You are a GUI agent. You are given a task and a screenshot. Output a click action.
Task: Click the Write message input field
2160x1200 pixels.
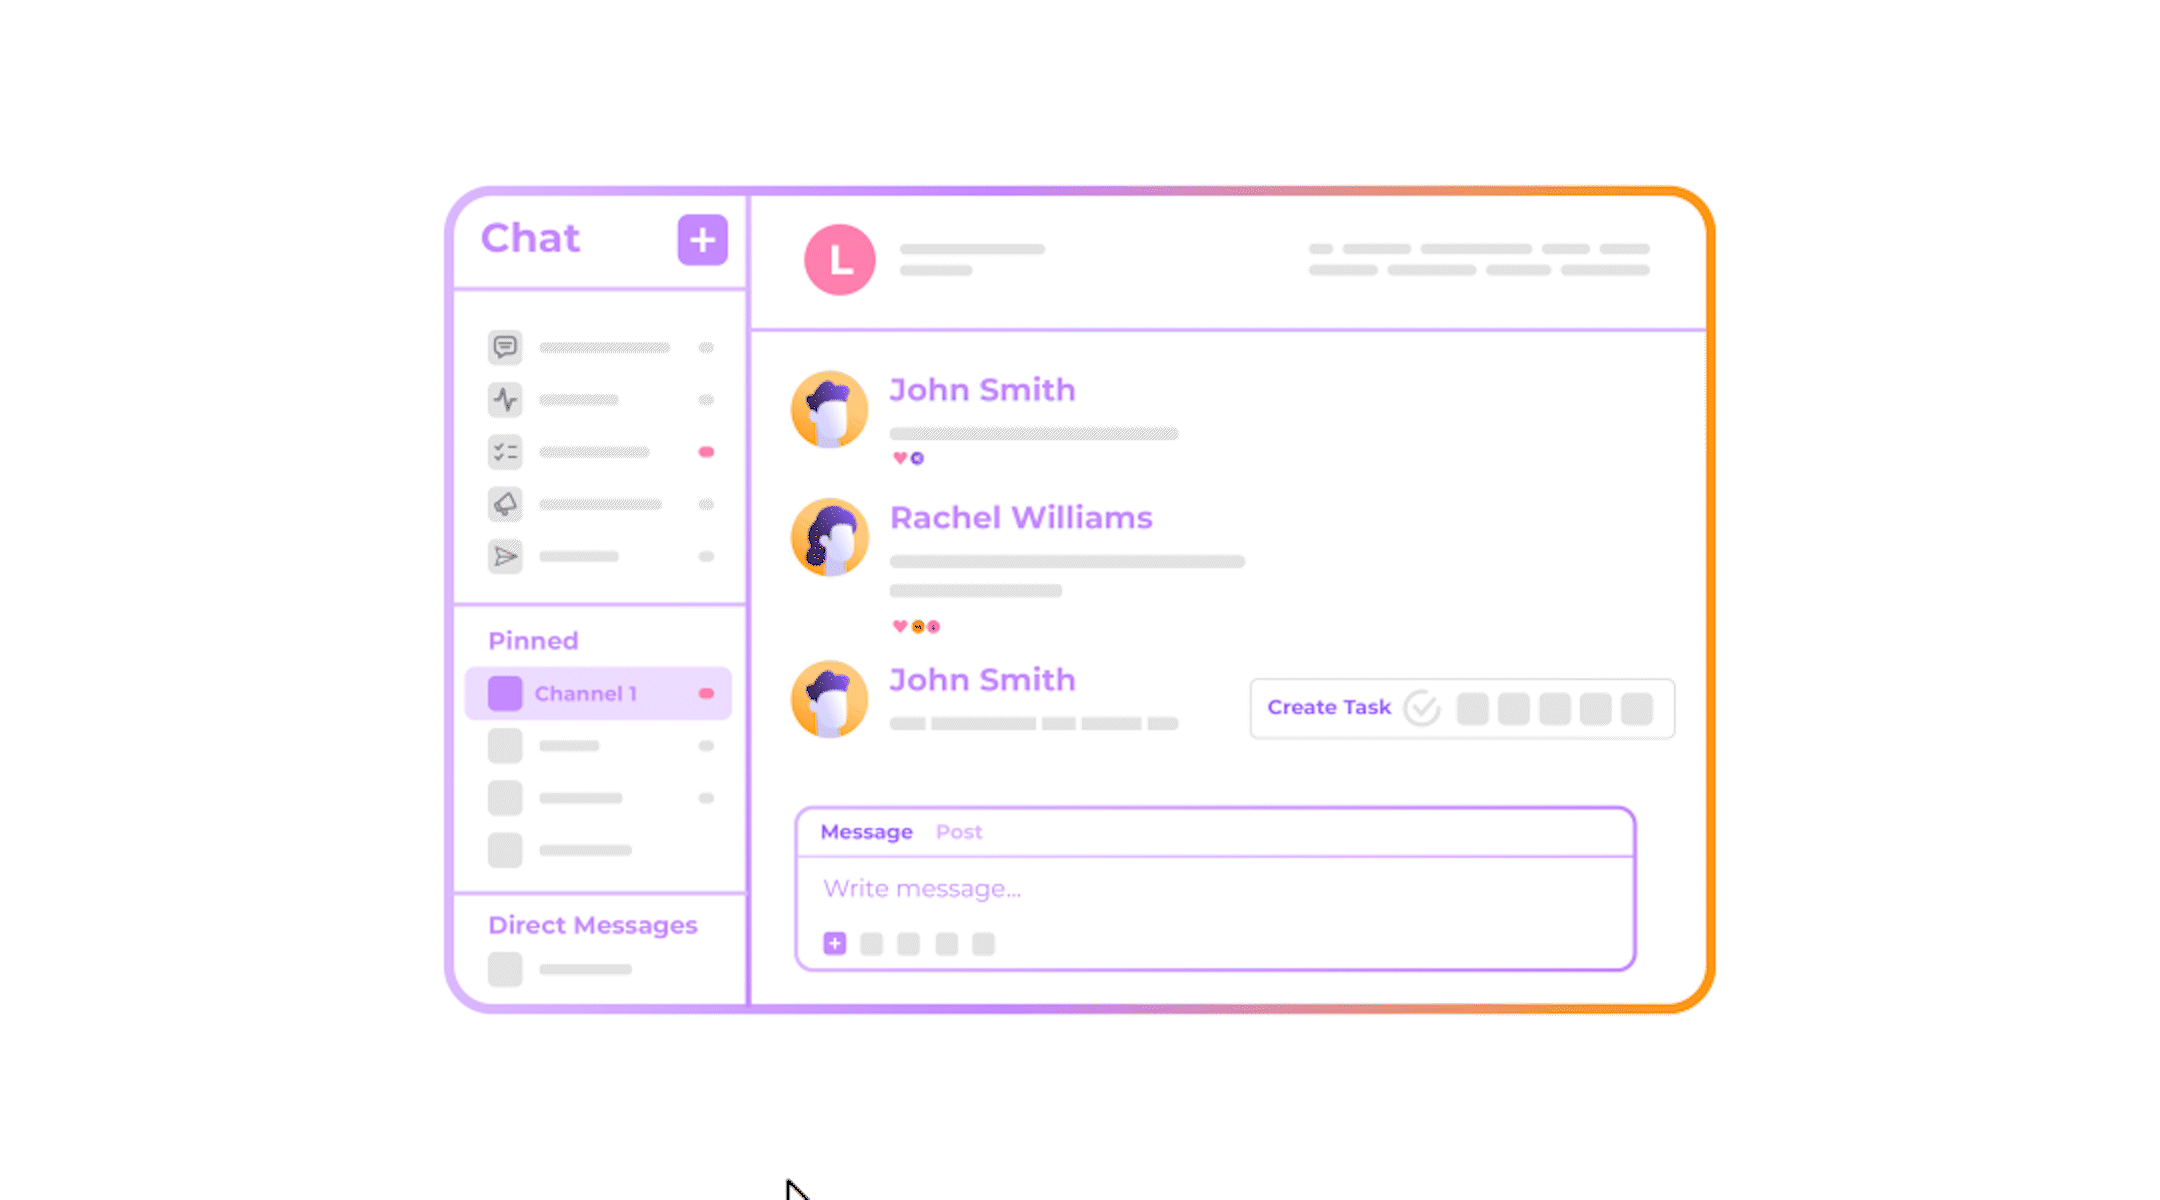1214,888
